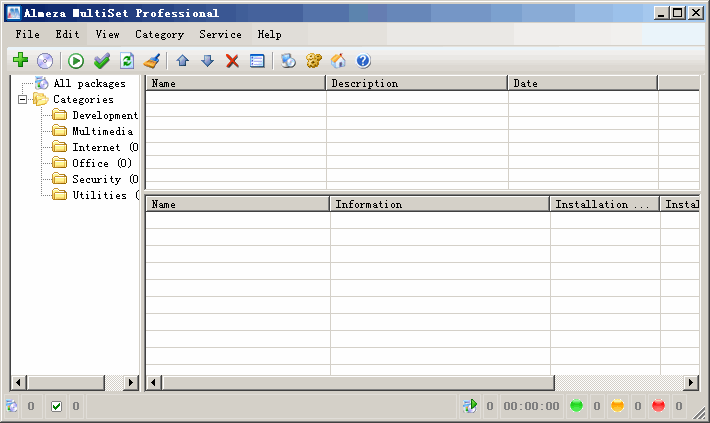The image size is (710, 423).
Task: Click the red status indicator in status bar
Action: (x=658, y=406)
